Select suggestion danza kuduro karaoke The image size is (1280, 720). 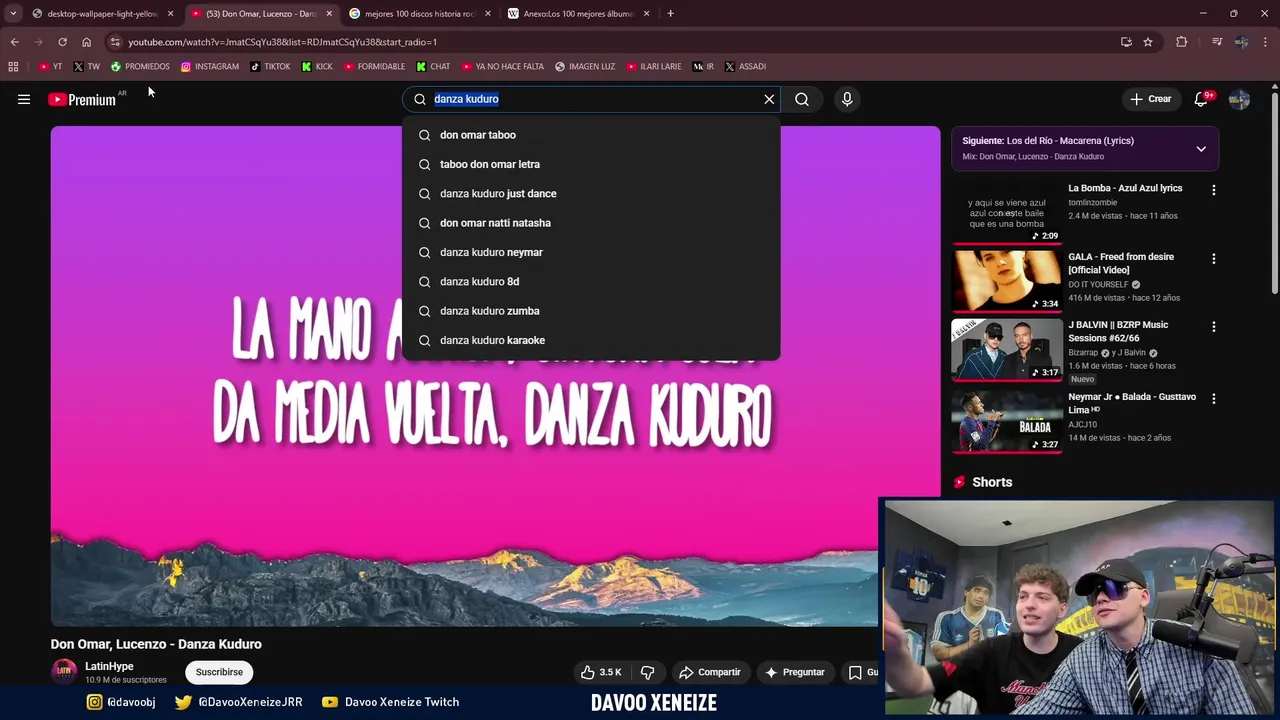pyautogui.click(x=591, y=340)
